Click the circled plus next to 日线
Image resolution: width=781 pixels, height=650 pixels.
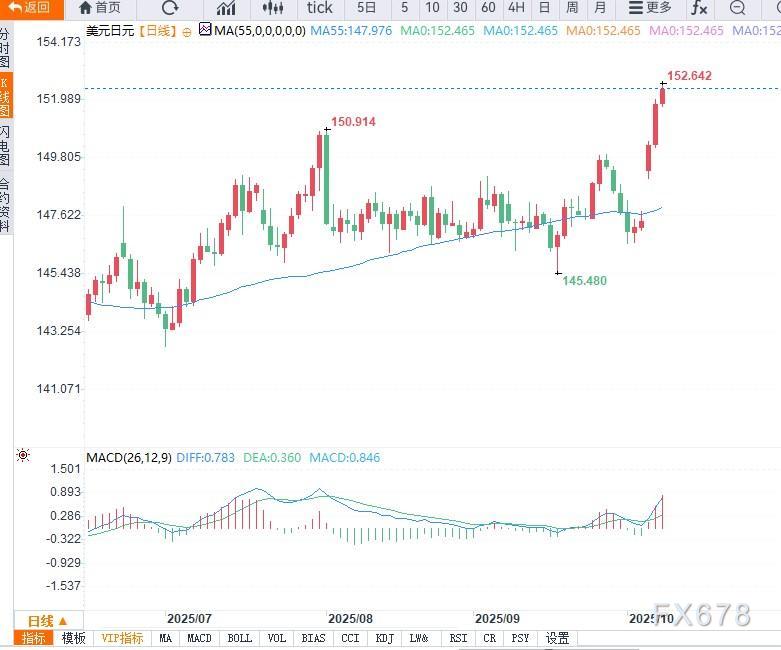(187, 31)
